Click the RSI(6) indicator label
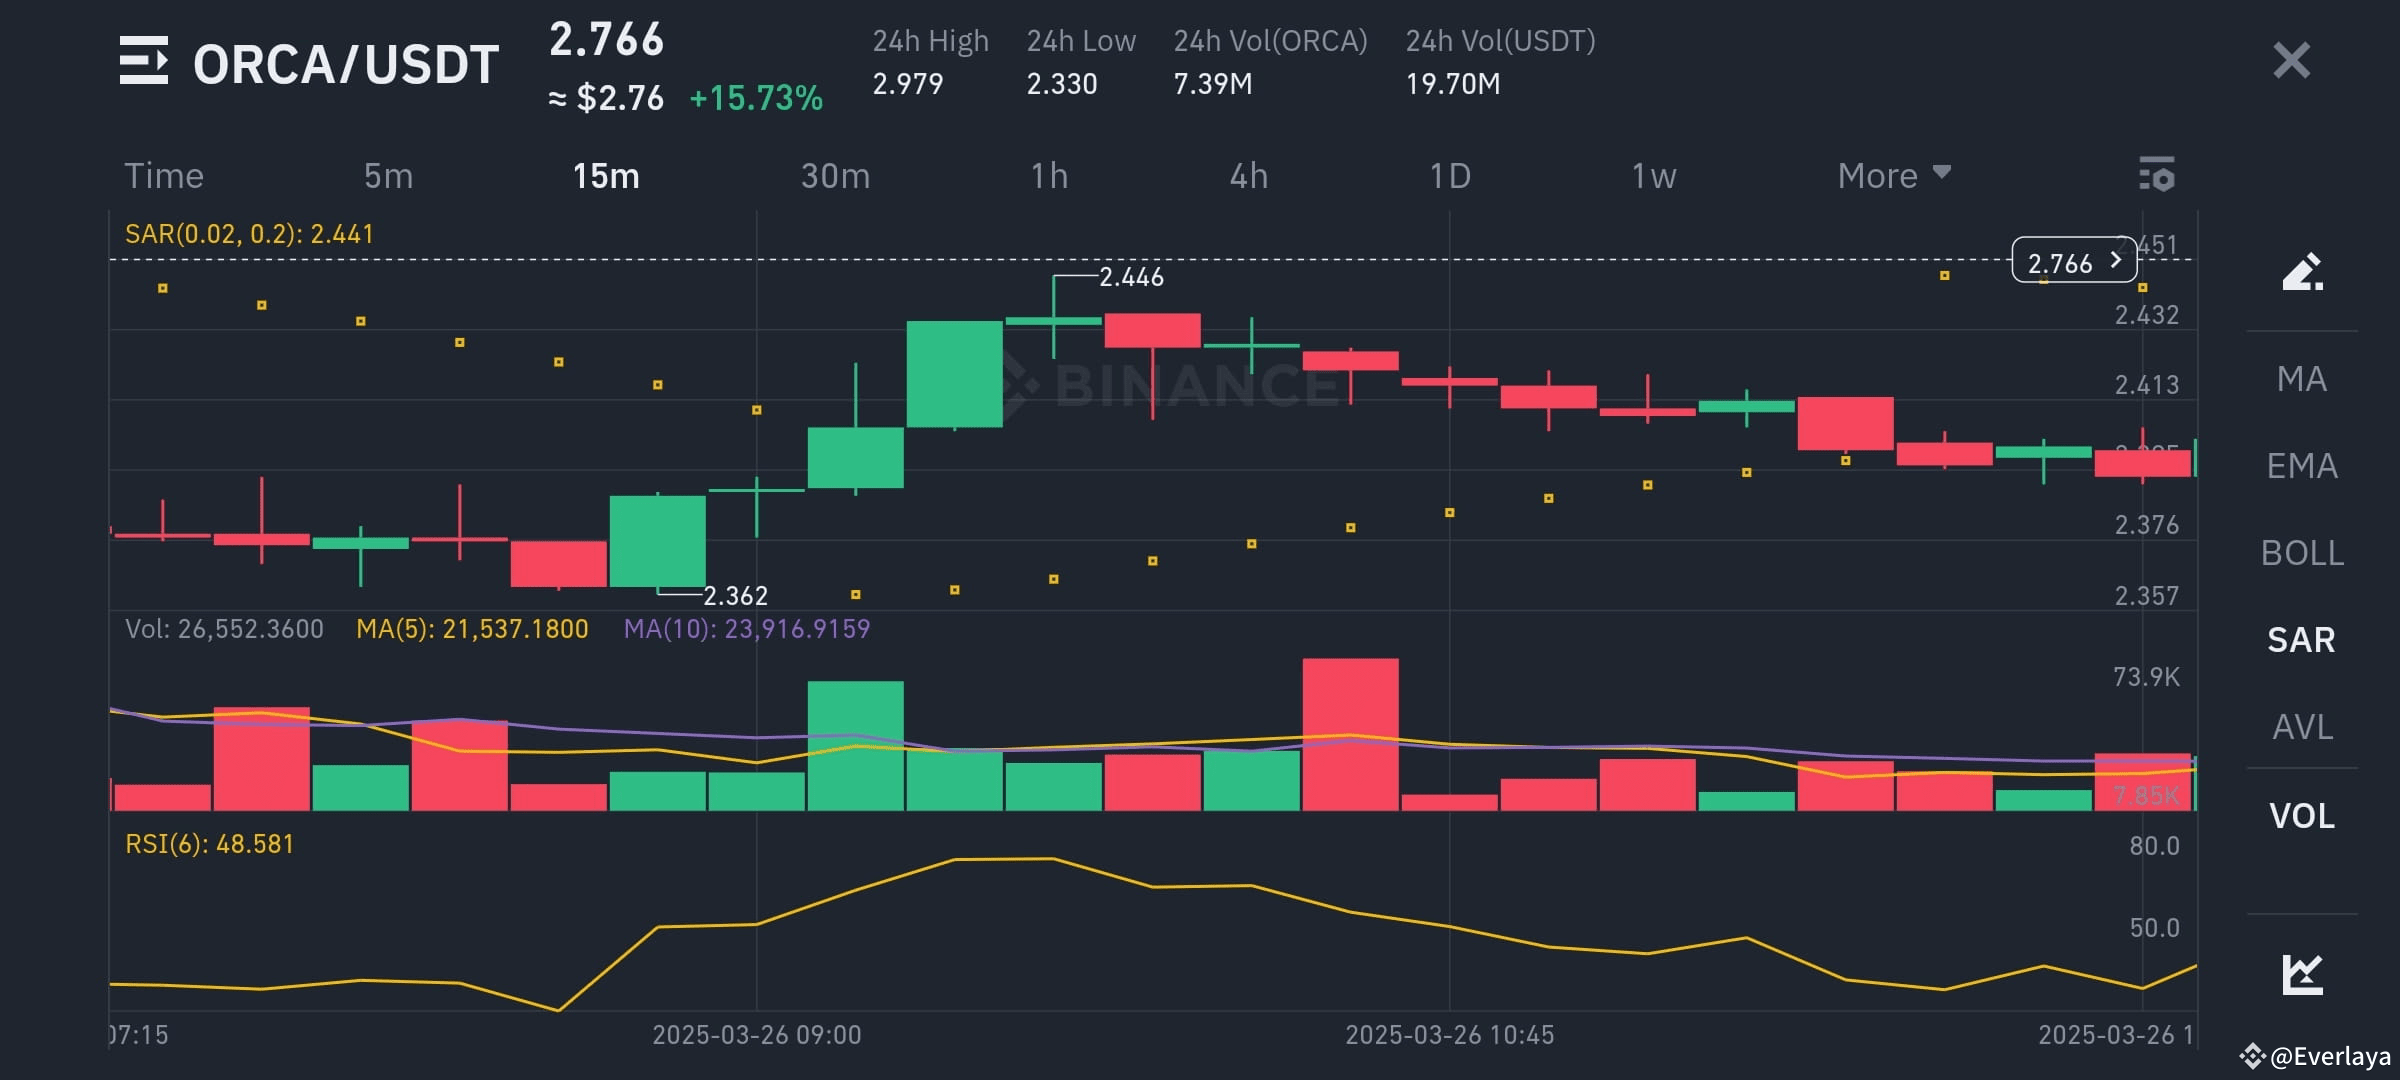This screenshot has width=2400, height=1080. [x=210, y=843]
